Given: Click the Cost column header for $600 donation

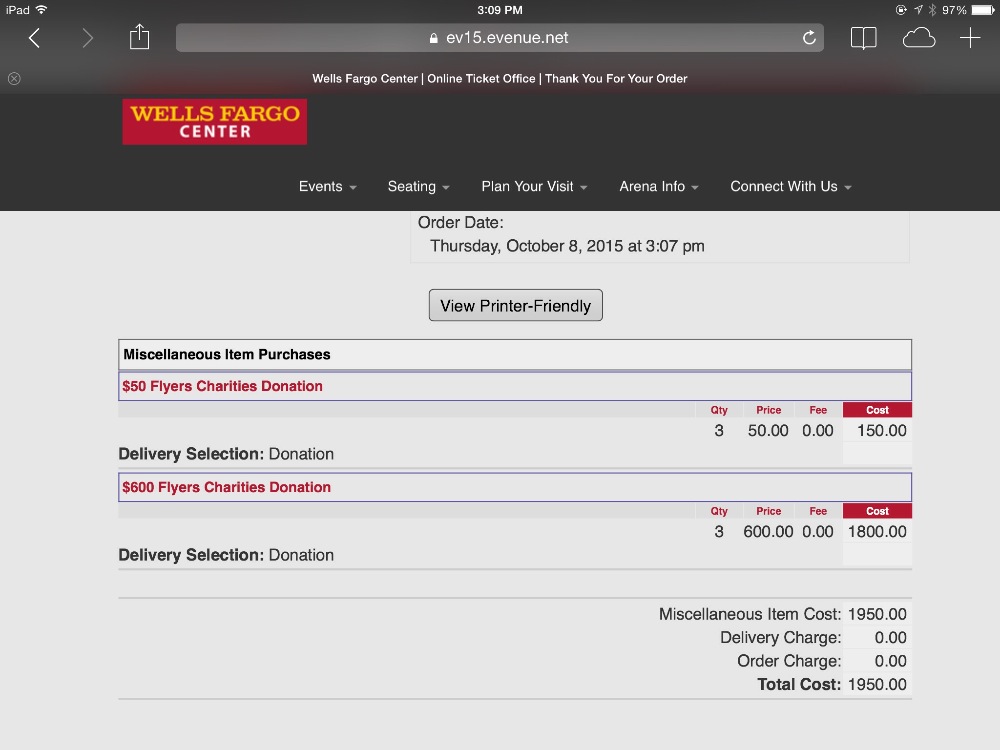Looking at the screenshot, I should 877,511.
